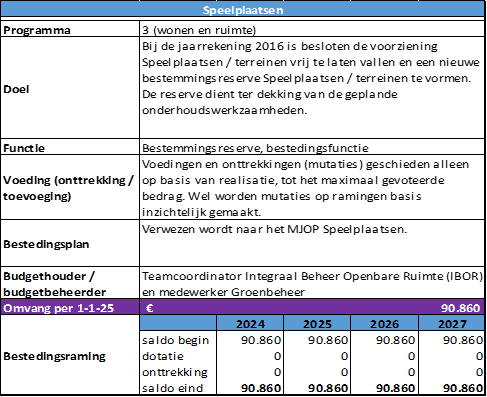
Task: Select the Bestedingsplan label cell
Action: [x=70, y=243]
